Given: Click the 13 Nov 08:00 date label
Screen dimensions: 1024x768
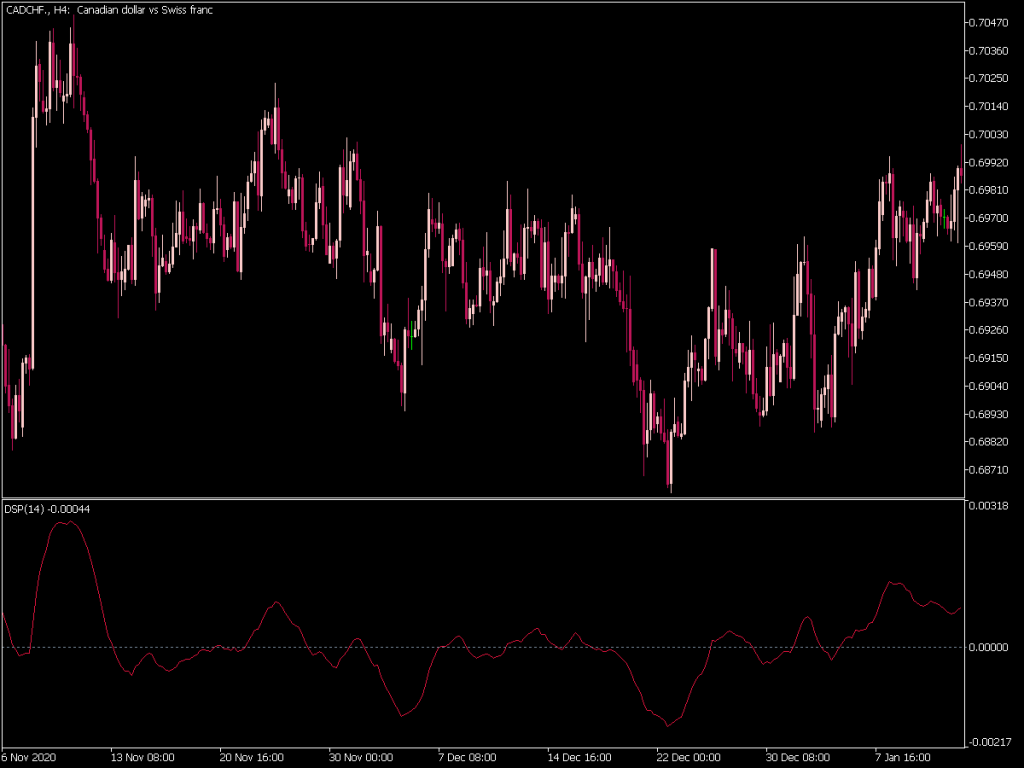Looking at the screenshot, I should [x=144, y=757].
